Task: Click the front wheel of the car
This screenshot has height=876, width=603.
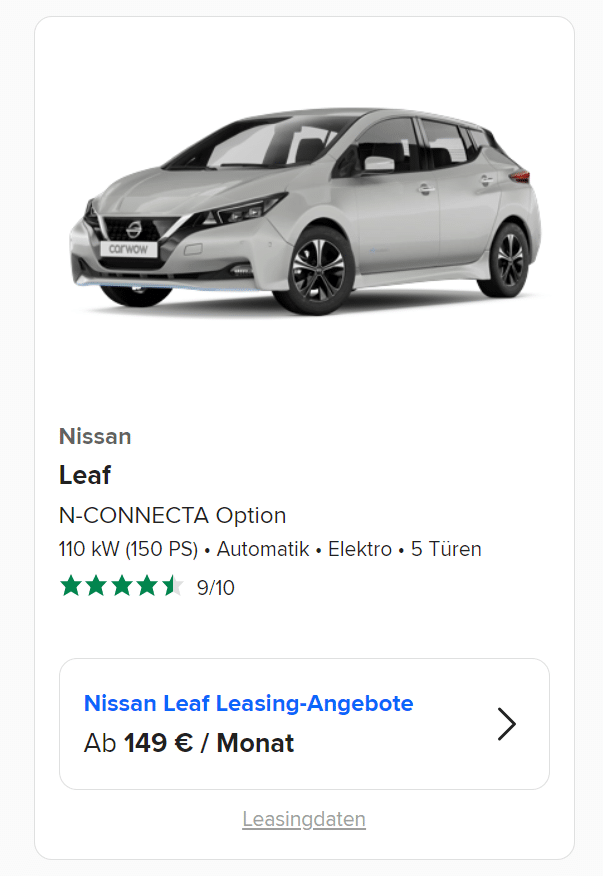Action: [x=317, y=269]
